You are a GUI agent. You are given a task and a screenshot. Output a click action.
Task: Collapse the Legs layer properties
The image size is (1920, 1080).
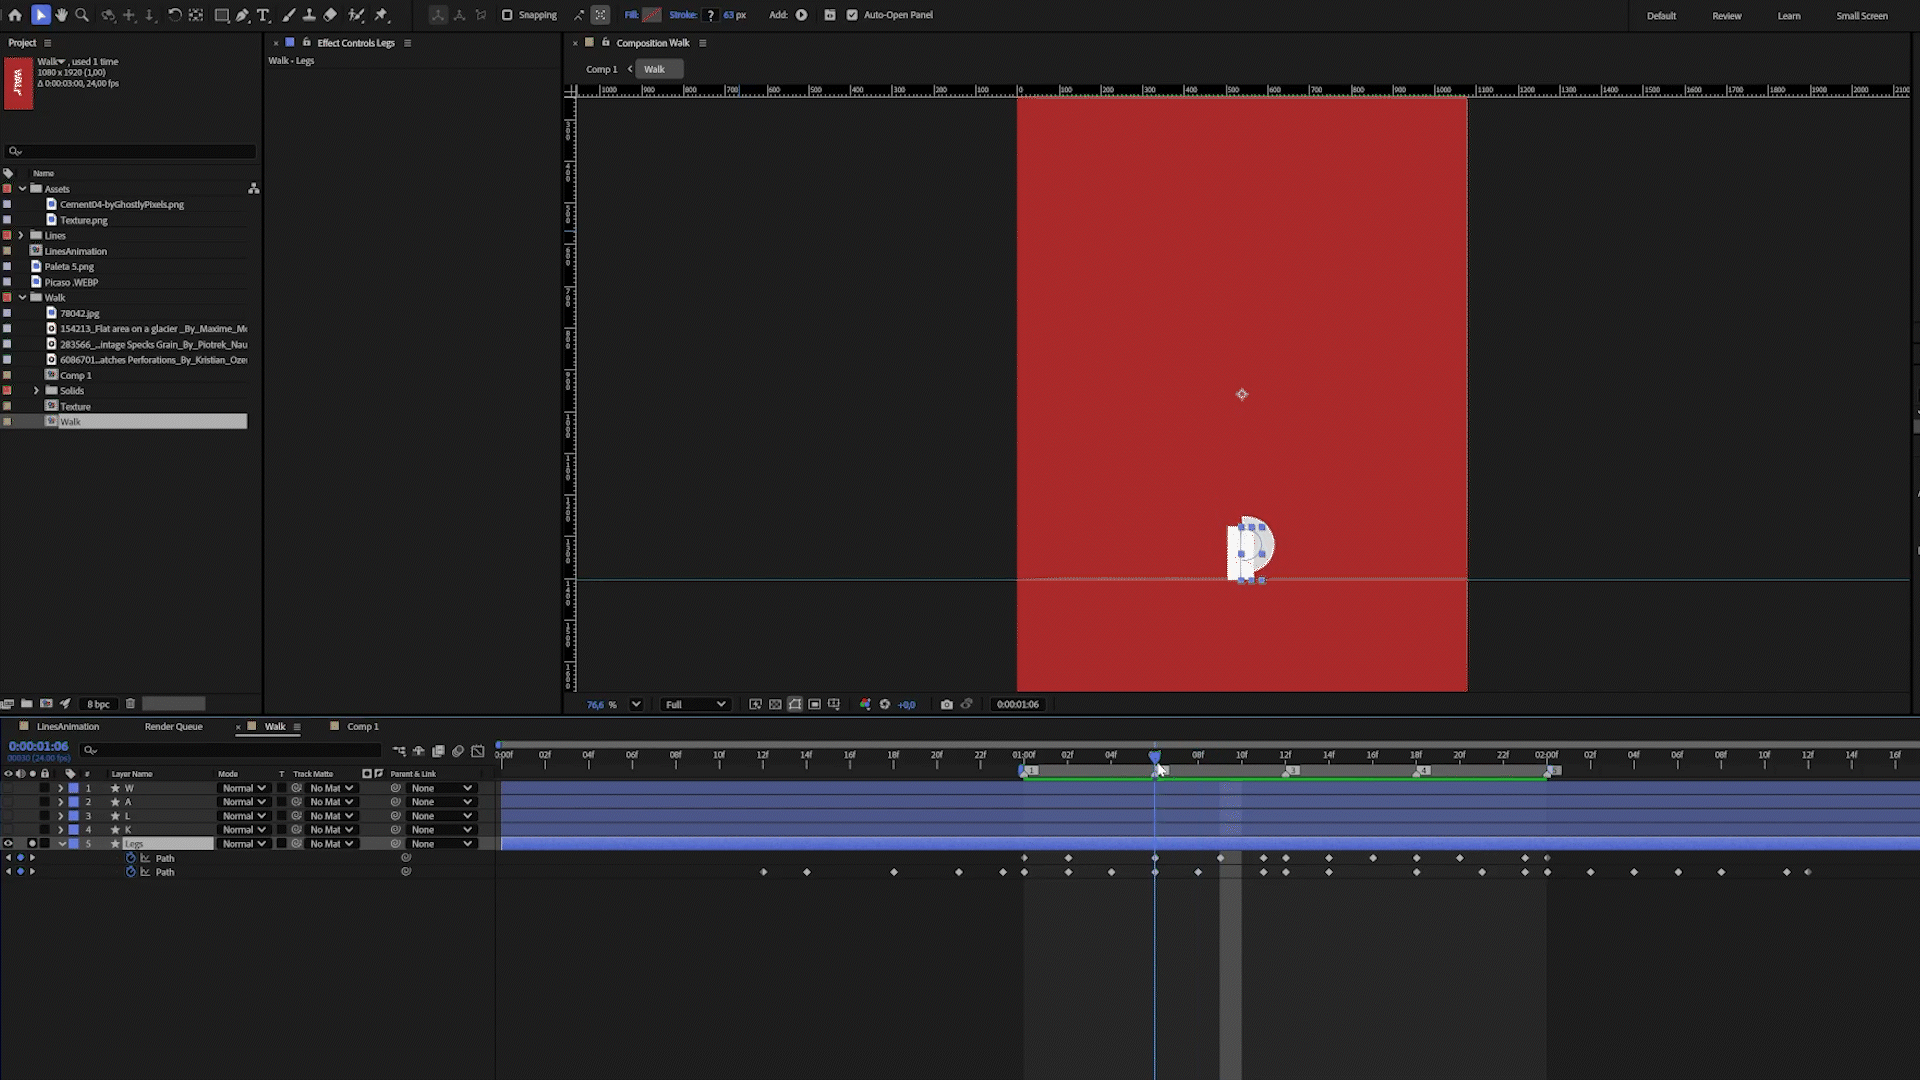pyautogui.click(x=61, y=844)
